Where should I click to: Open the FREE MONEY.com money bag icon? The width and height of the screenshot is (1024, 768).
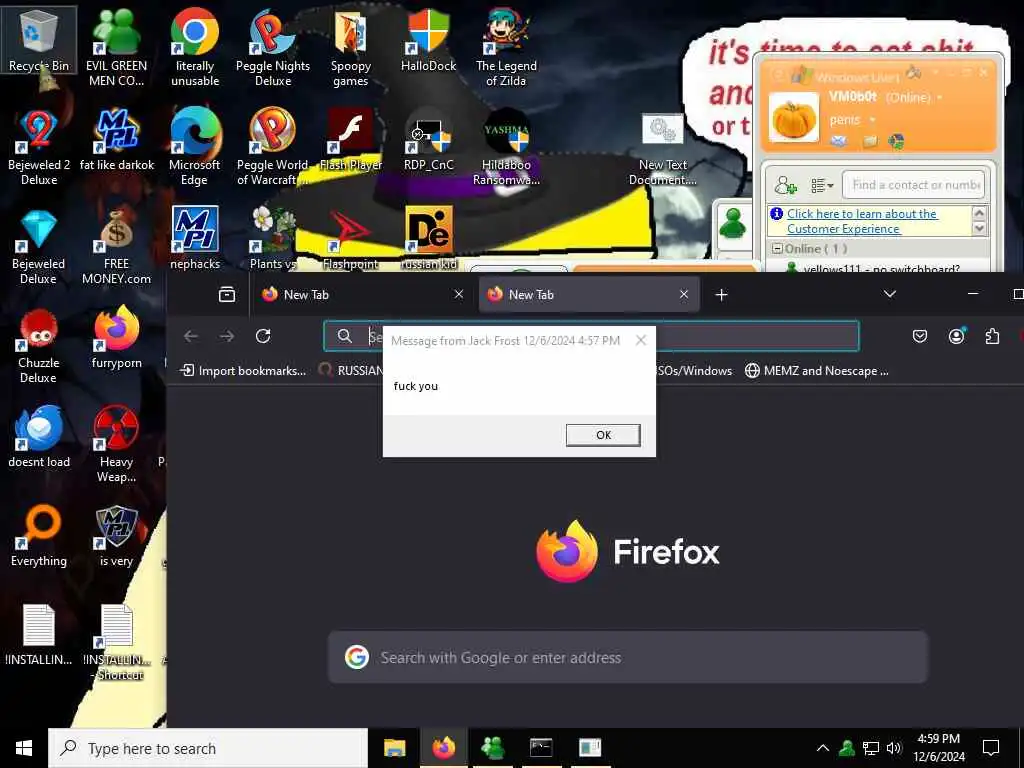116,247
